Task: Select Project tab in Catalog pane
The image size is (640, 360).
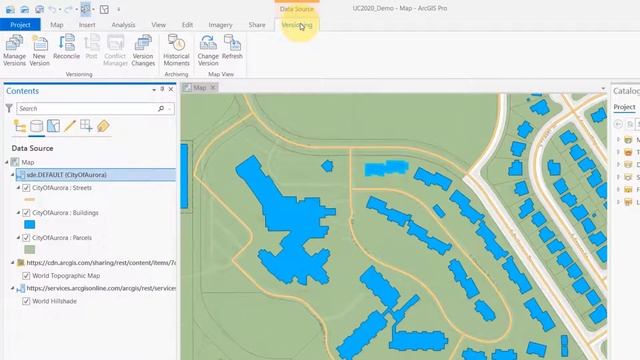Action: click(624, 107)
